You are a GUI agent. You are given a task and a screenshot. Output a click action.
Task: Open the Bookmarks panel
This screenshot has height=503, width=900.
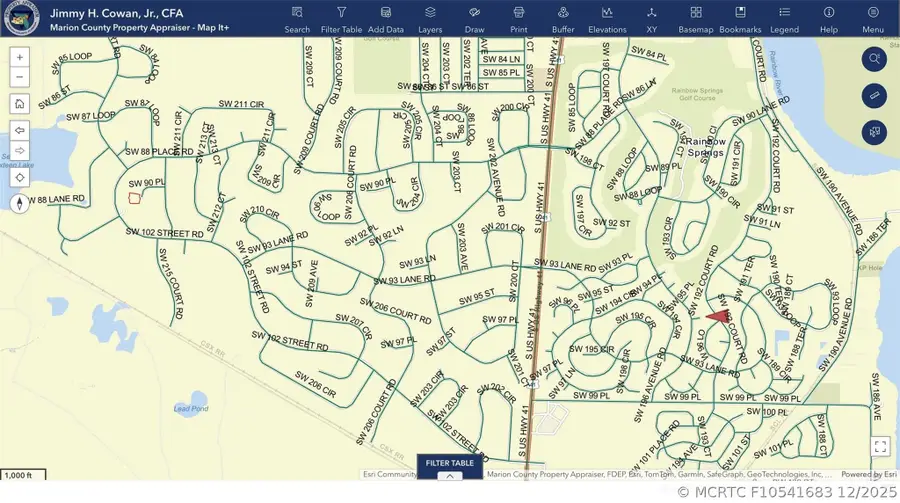(740, 19)
